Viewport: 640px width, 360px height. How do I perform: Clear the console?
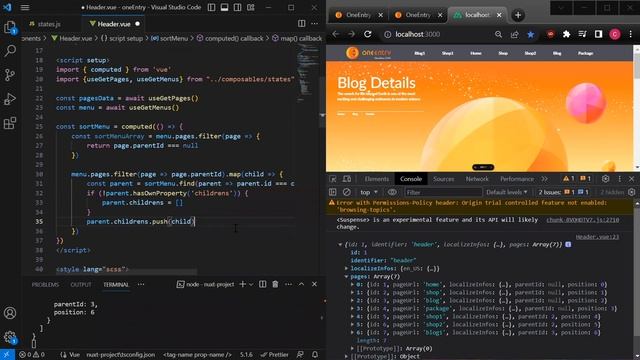click(347, 192)
